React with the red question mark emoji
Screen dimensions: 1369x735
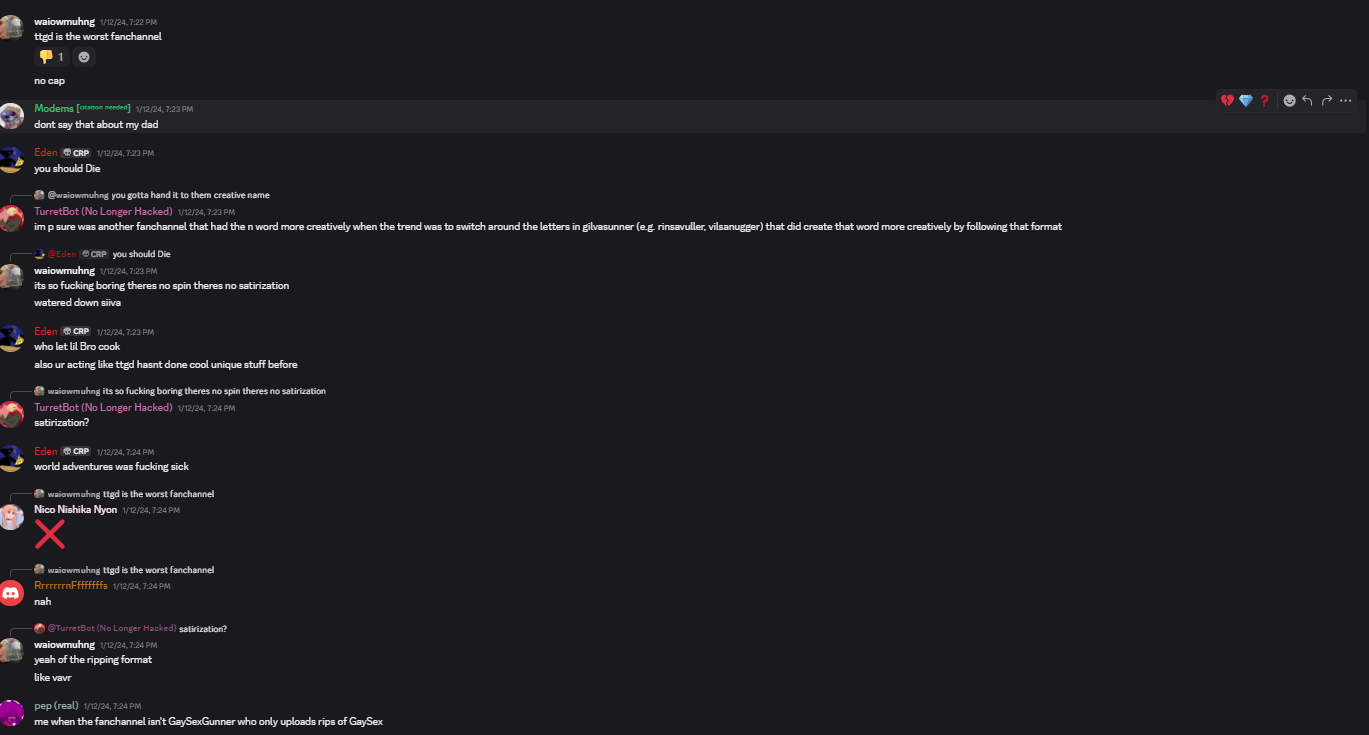tap(1264, 101)
